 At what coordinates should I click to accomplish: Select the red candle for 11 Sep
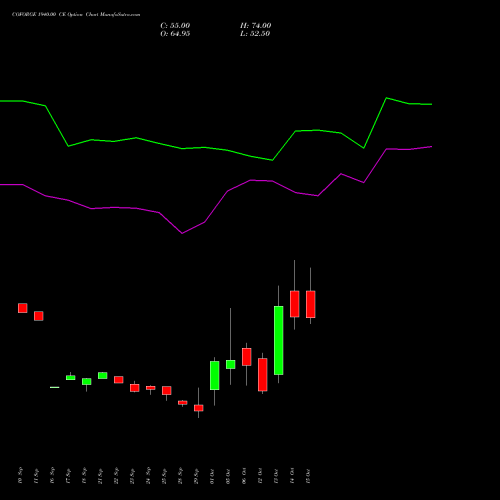click(x=39, y=316)
